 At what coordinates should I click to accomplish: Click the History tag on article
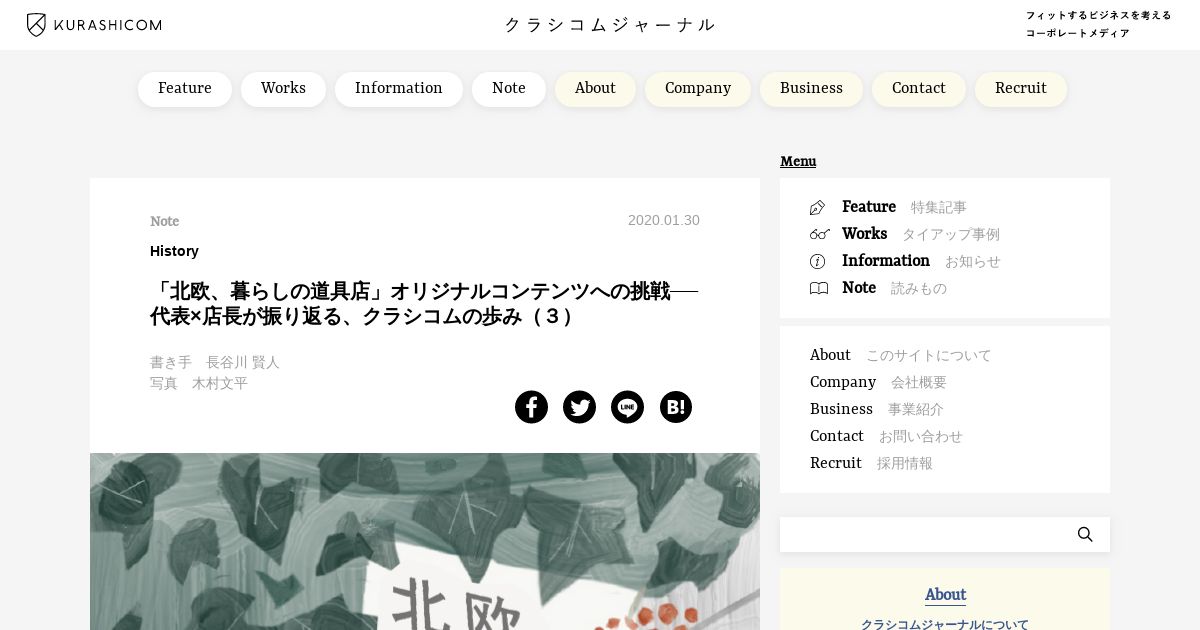point(174,251)
